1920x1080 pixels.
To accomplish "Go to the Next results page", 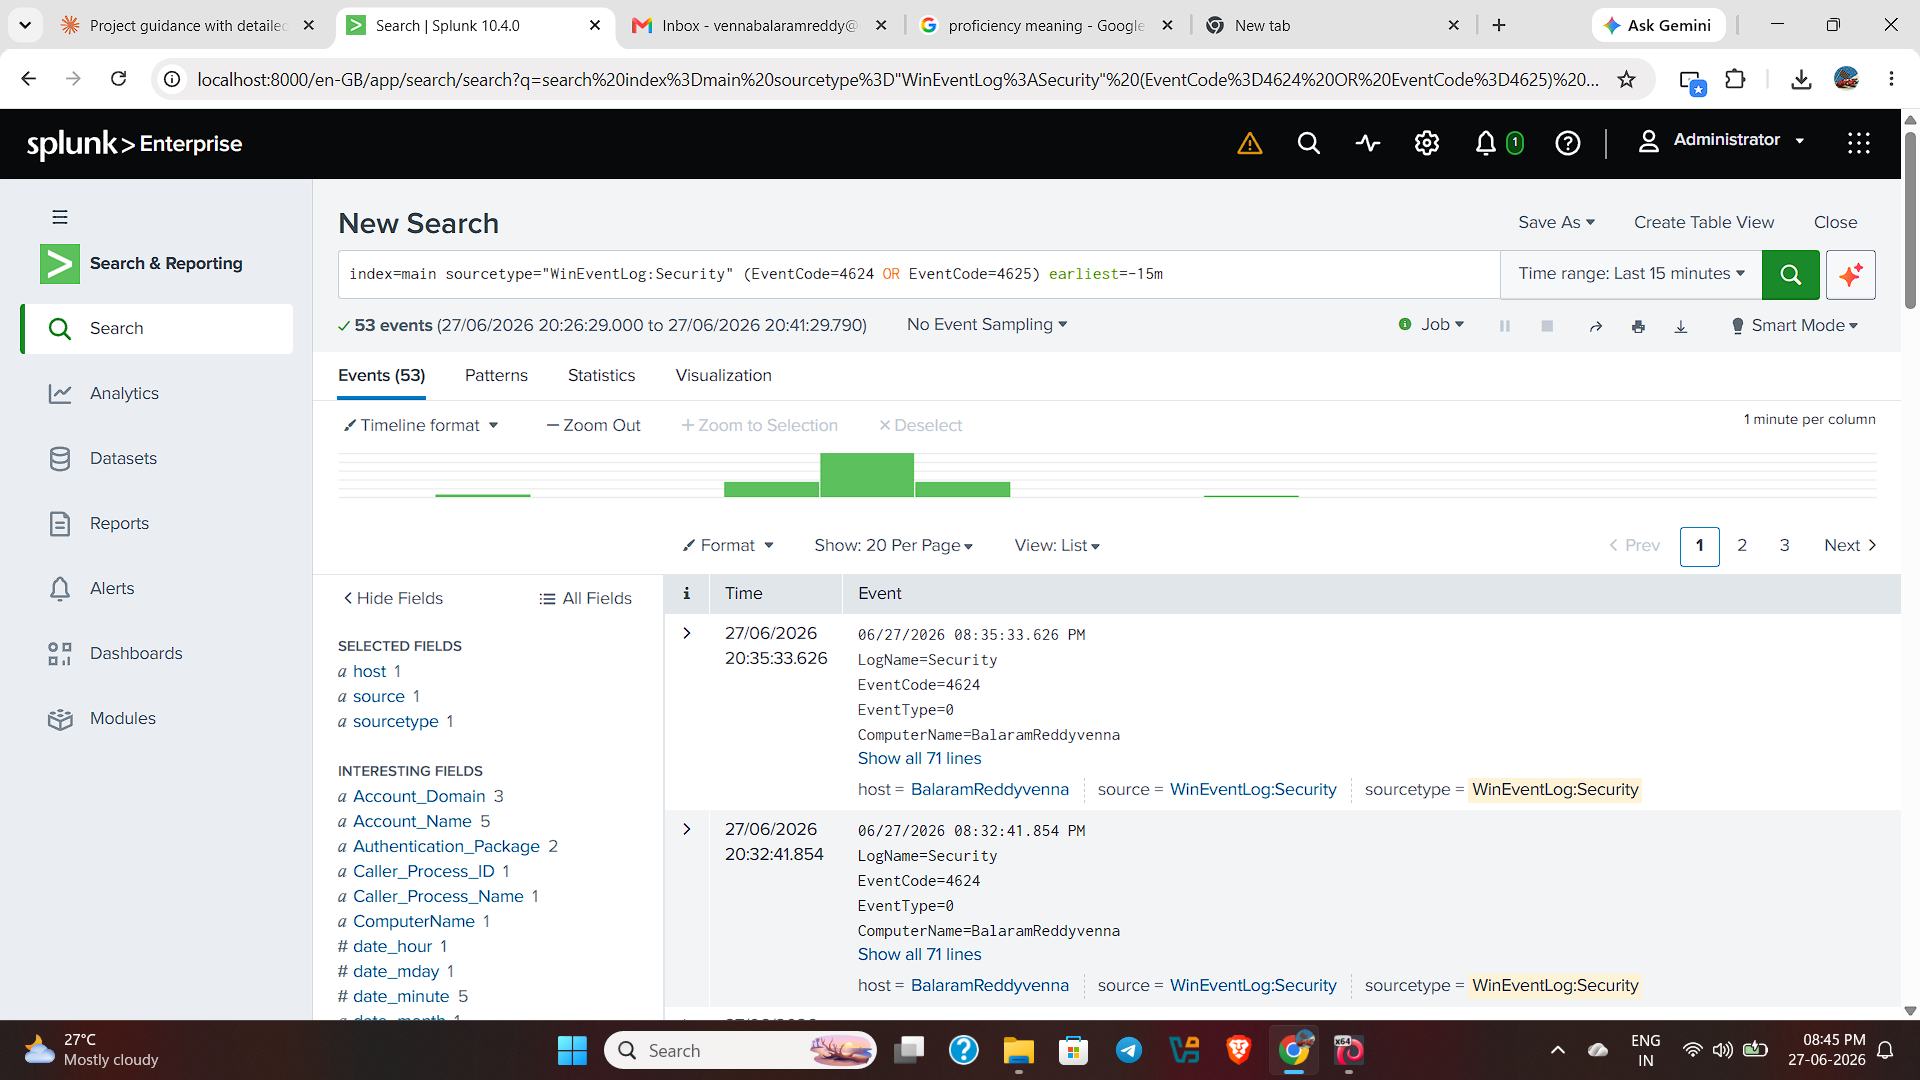I will coord(1849,545).
